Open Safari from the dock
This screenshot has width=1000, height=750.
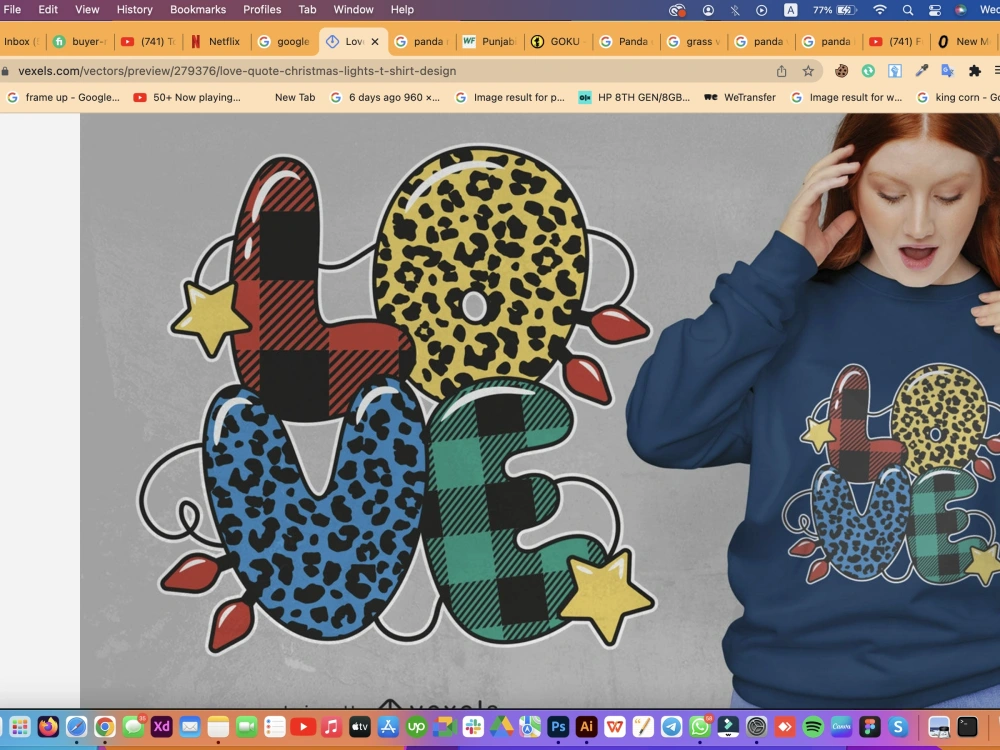[x=77, y=726]
